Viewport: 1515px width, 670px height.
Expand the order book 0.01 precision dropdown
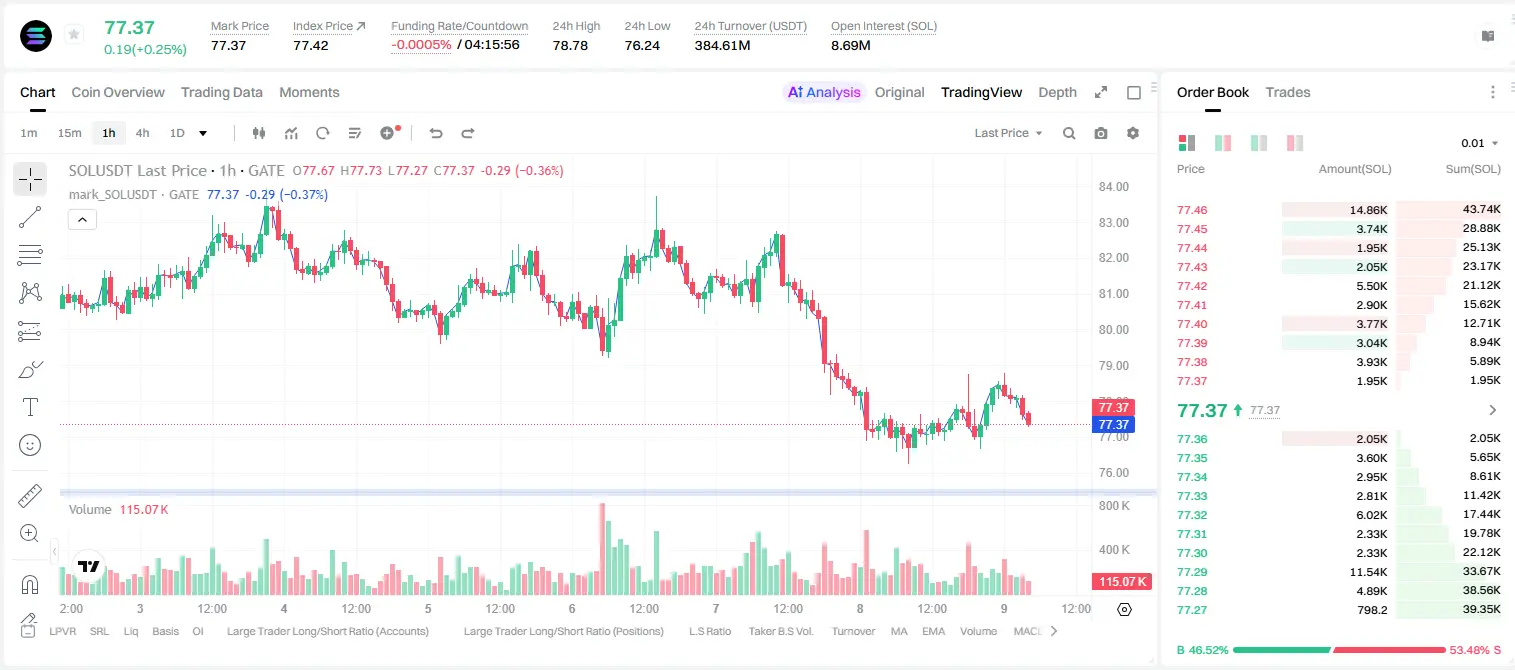(1480, 143)
